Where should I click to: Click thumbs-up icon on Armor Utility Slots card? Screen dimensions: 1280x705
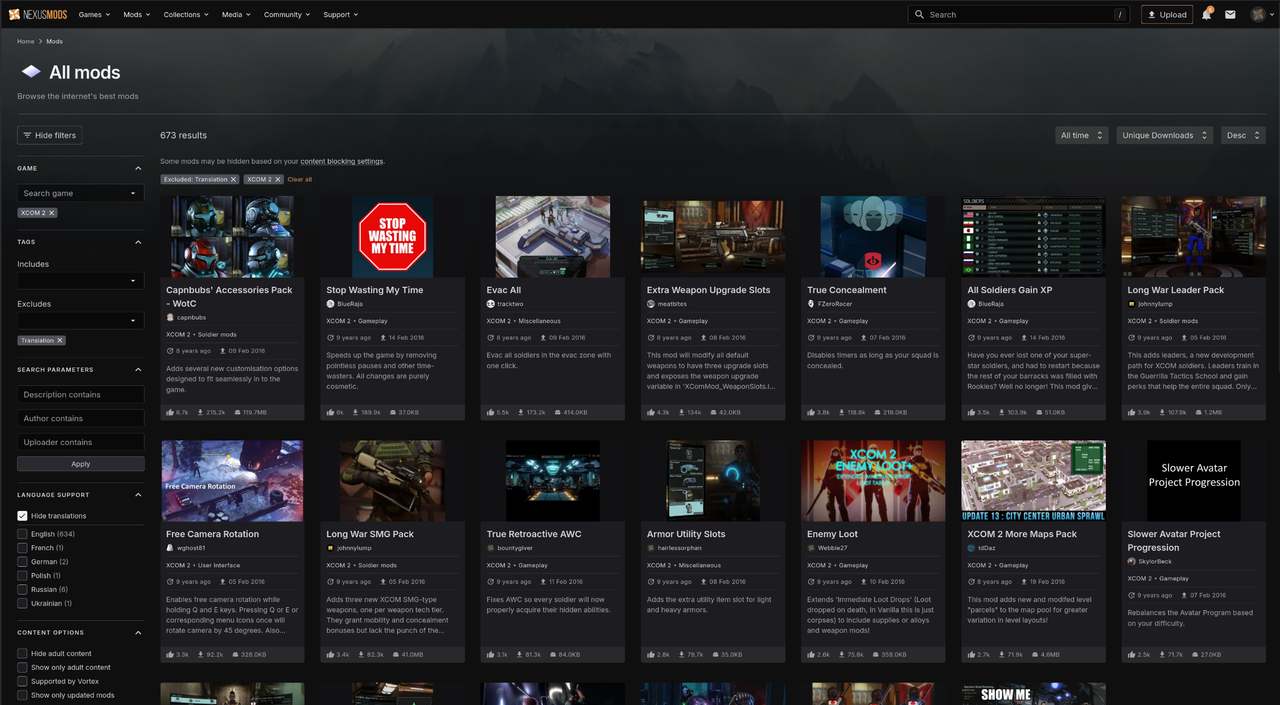point(651,655)
